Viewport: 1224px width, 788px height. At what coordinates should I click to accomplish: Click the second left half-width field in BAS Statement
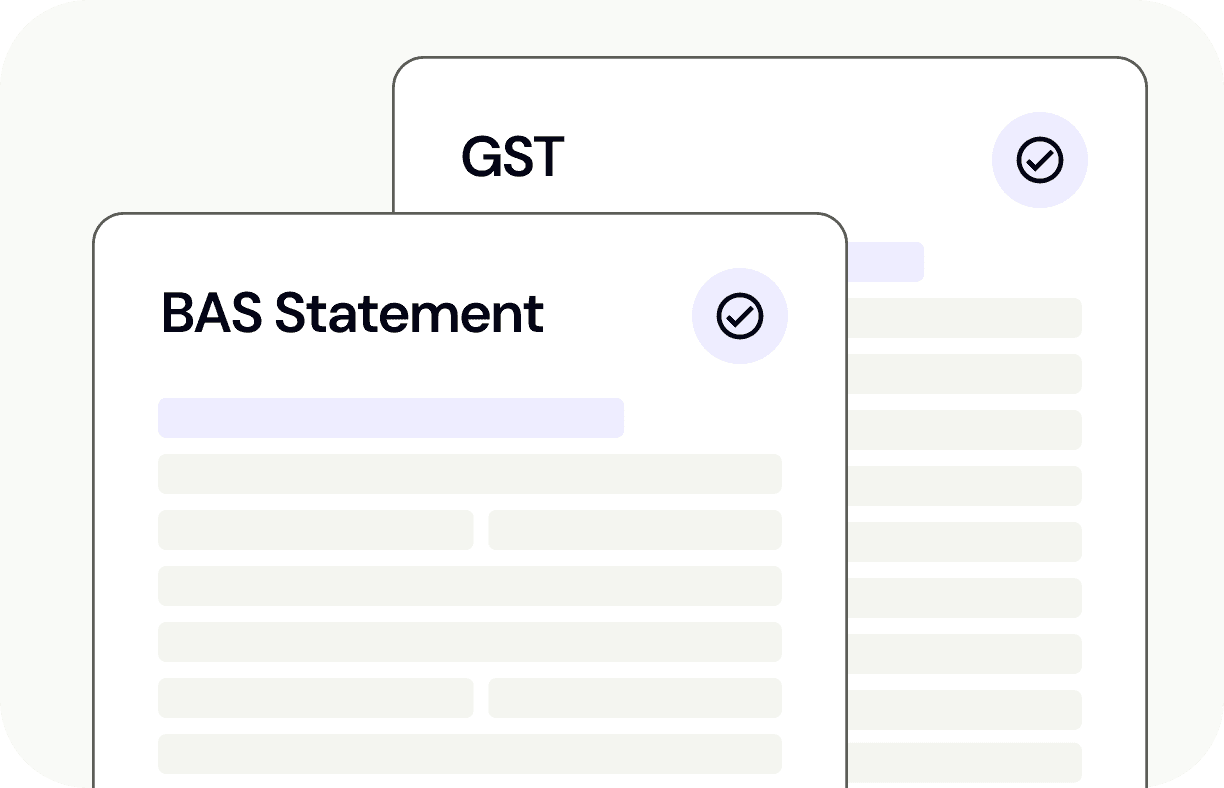click(x=315, y=698)
